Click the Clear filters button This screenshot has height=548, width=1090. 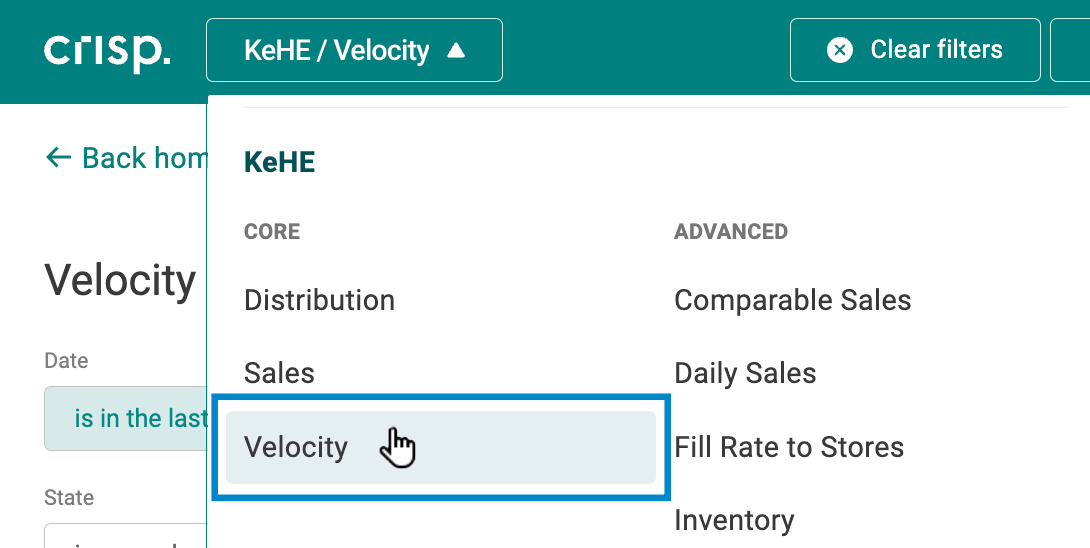[x=915, y=50]
